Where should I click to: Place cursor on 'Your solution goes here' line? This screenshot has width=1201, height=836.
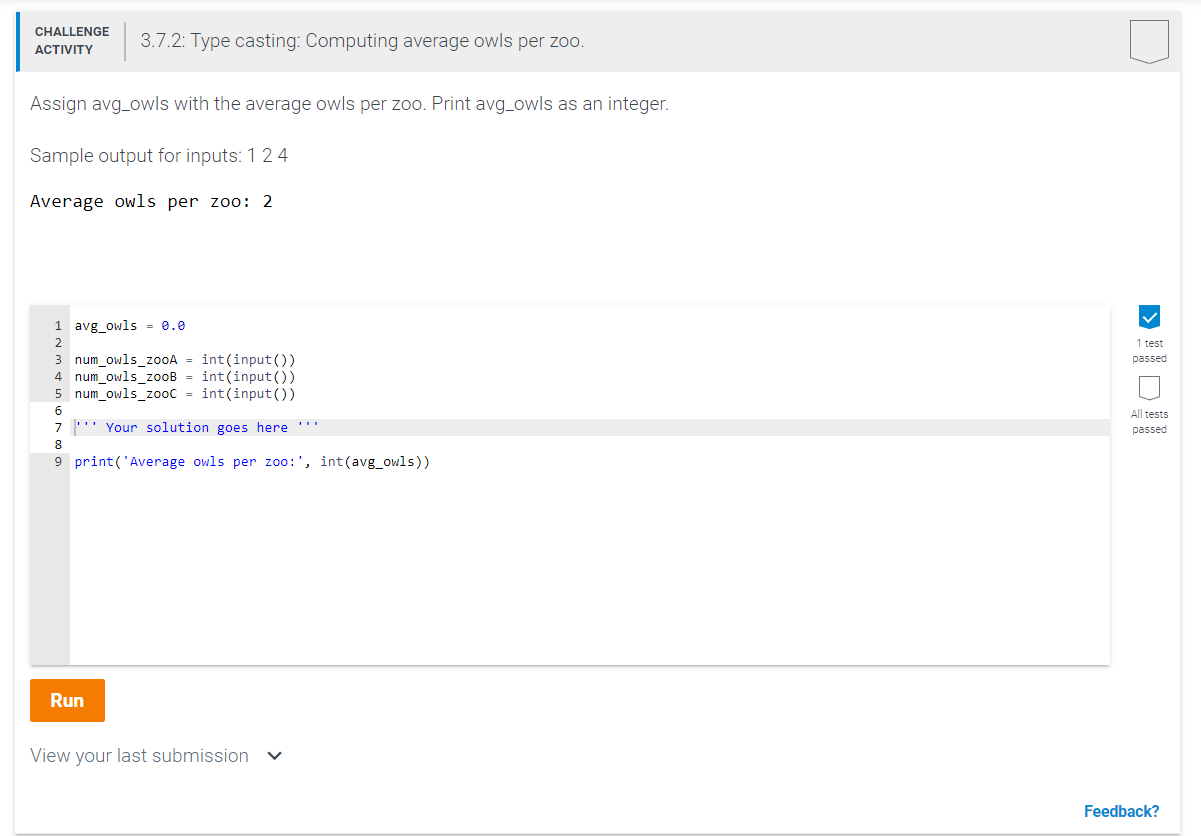(x=590, y=427)
